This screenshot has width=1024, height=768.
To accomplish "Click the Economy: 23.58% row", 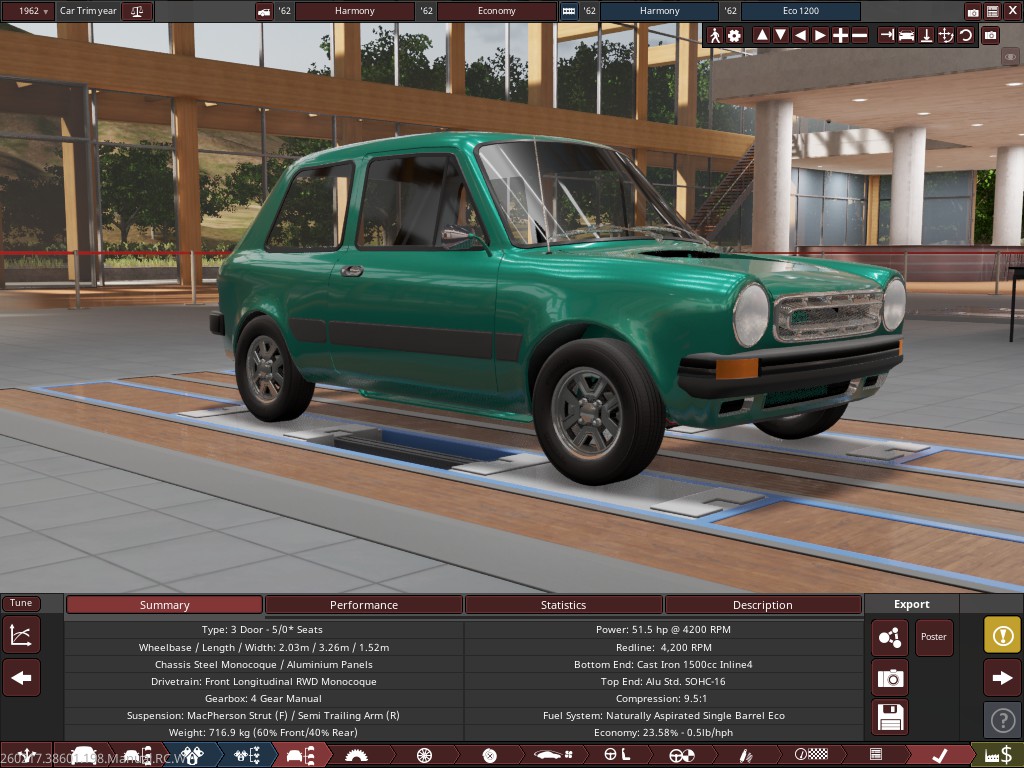I will pyautogui.click(x=663, y=732).
